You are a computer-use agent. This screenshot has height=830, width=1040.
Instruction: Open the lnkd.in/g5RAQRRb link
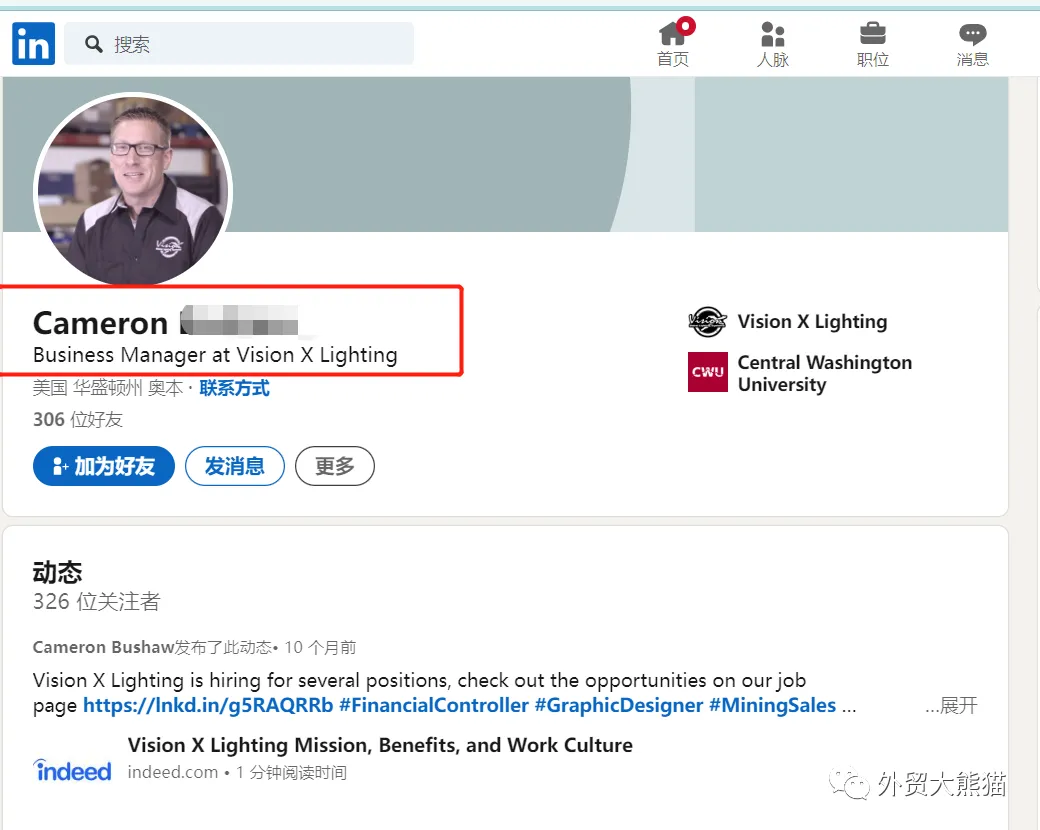click(x=208, y=705)
